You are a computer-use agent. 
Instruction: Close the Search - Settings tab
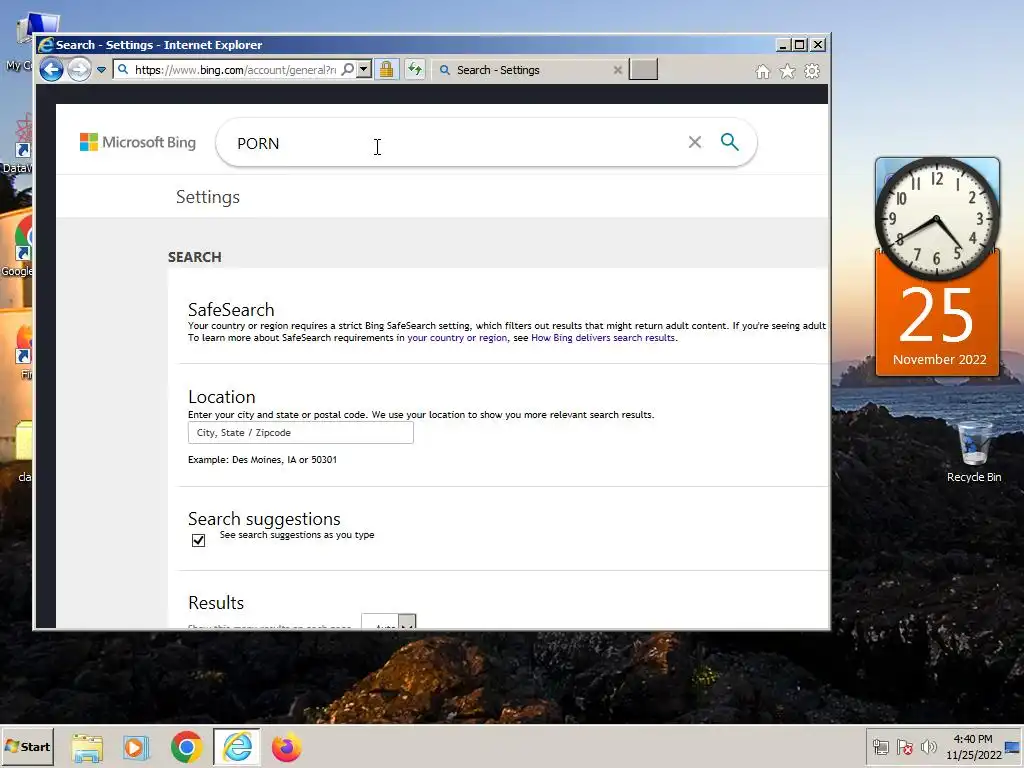click(617, 70)
